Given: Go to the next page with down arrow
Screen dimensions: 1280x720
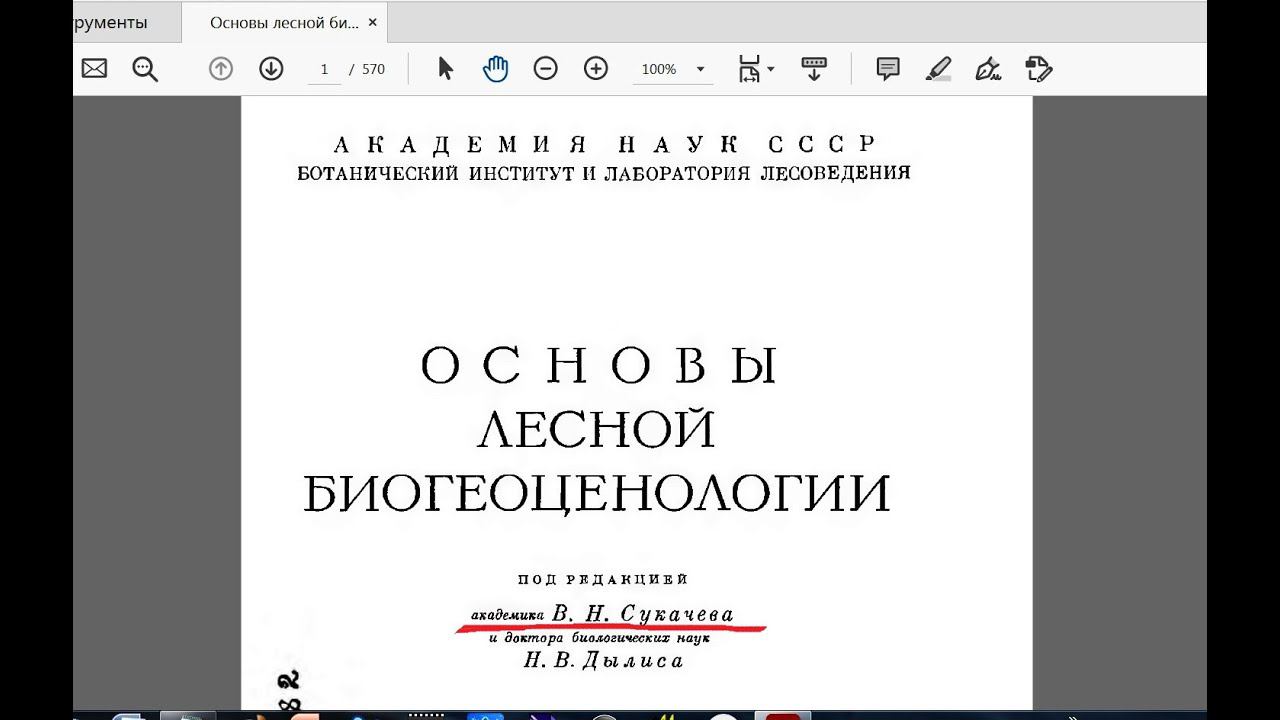Looking at the screenshot, I should pyautogui.click(x=271, y=69).
